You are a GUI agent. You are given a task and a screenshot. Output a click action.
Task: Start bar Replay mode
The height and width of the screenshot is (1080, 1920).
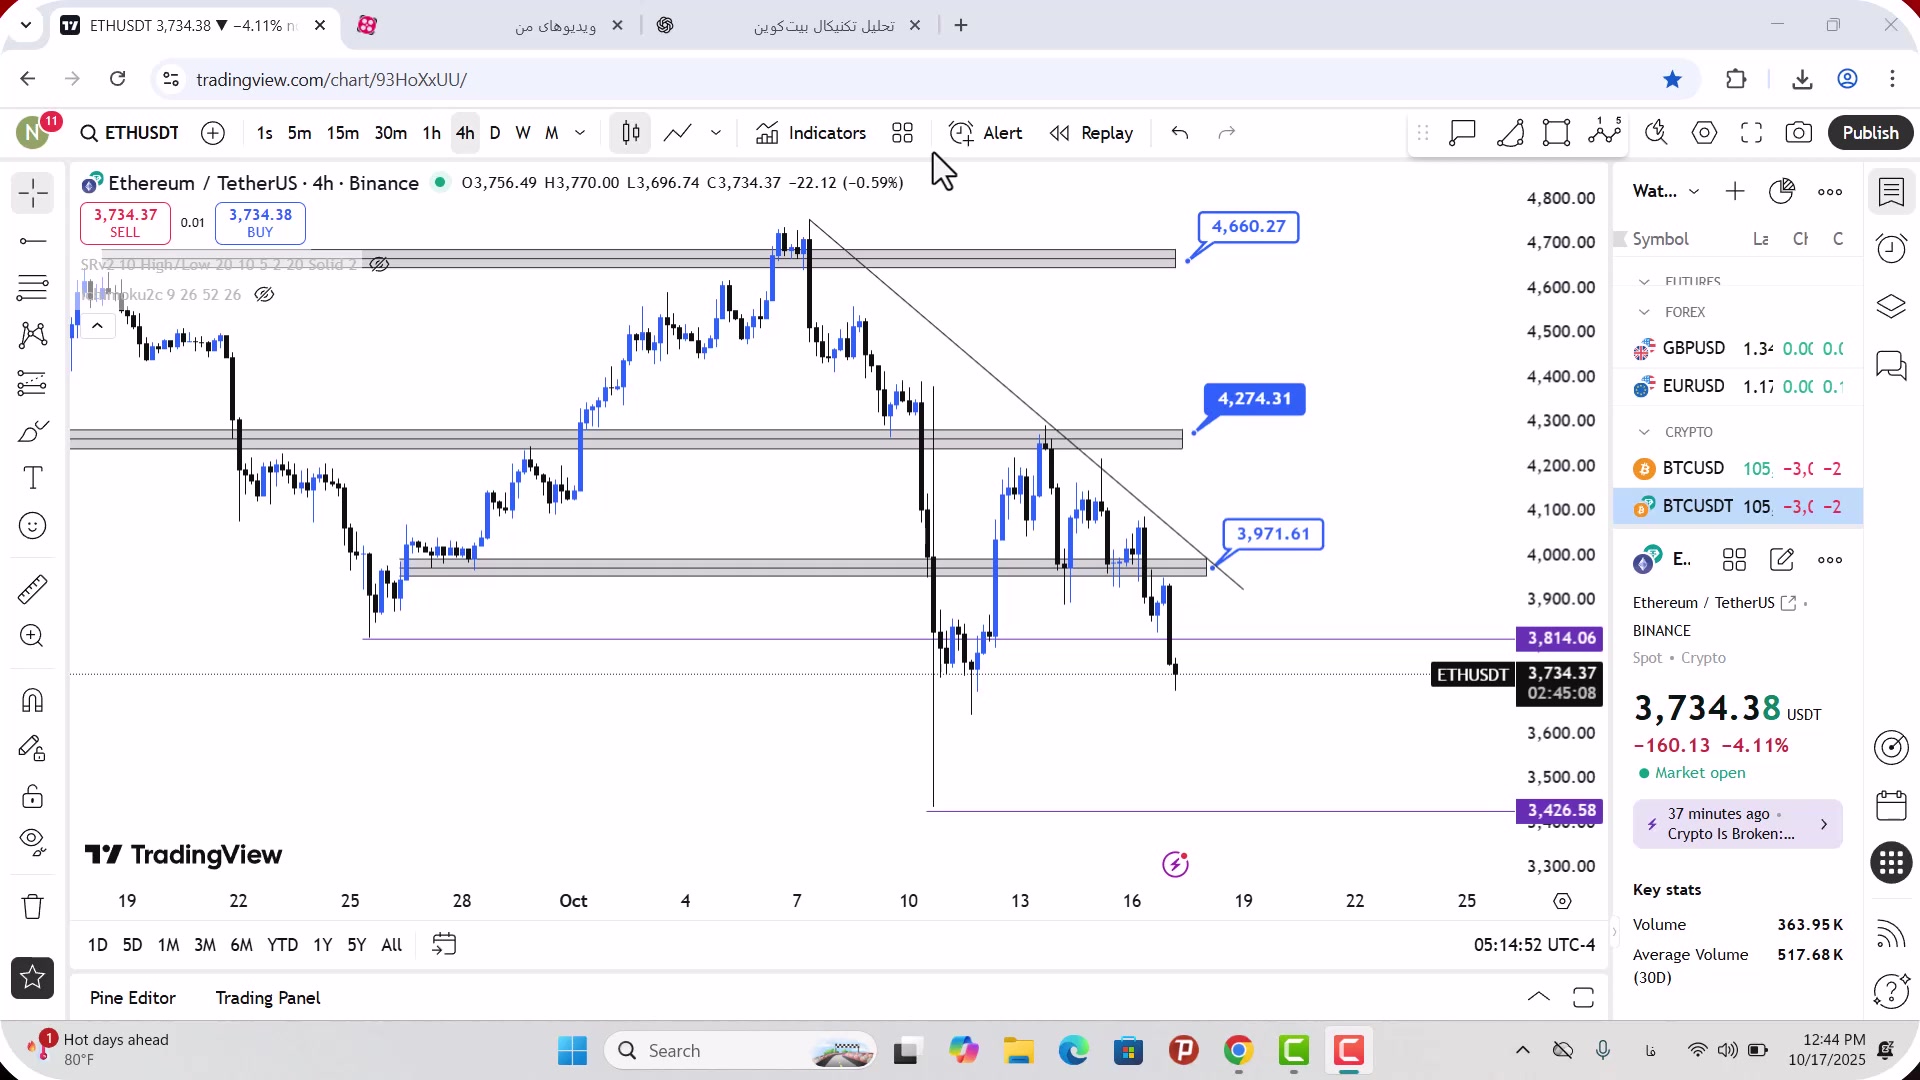pyautogui.click(x=1092, y=133)
